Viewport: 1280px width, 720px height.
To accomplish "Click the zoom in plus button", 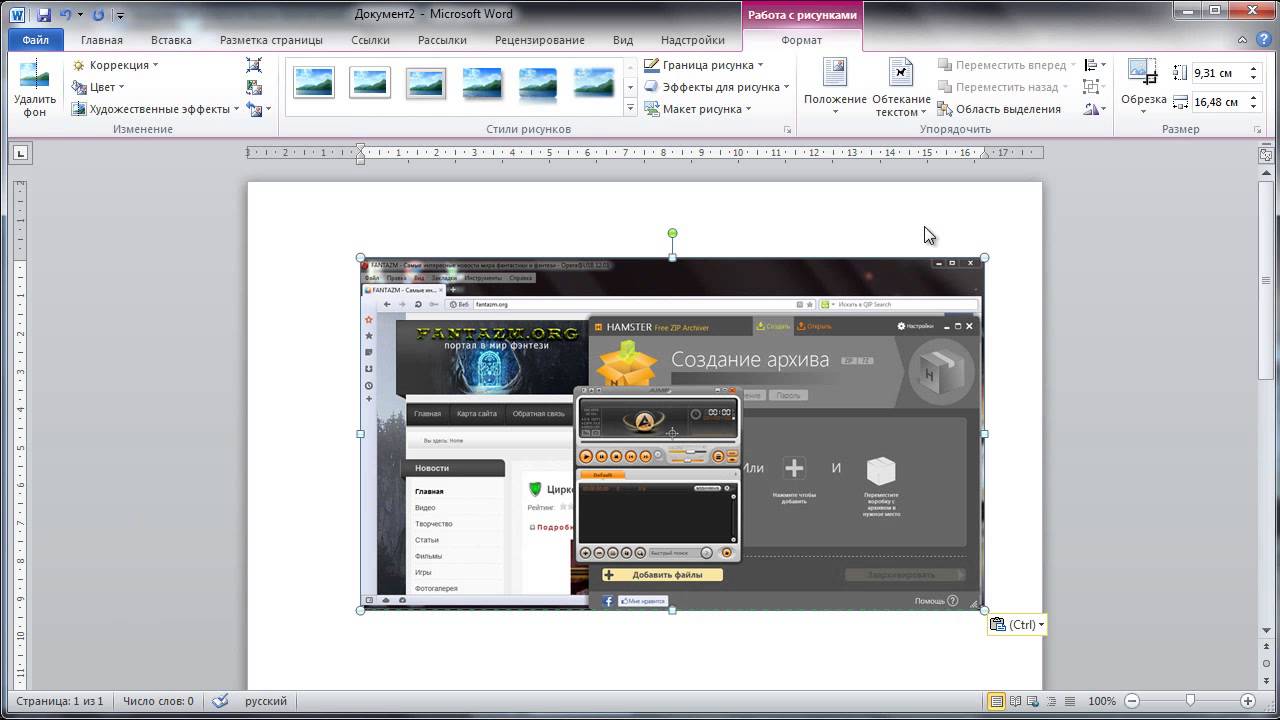I will tap(1248, 701).
